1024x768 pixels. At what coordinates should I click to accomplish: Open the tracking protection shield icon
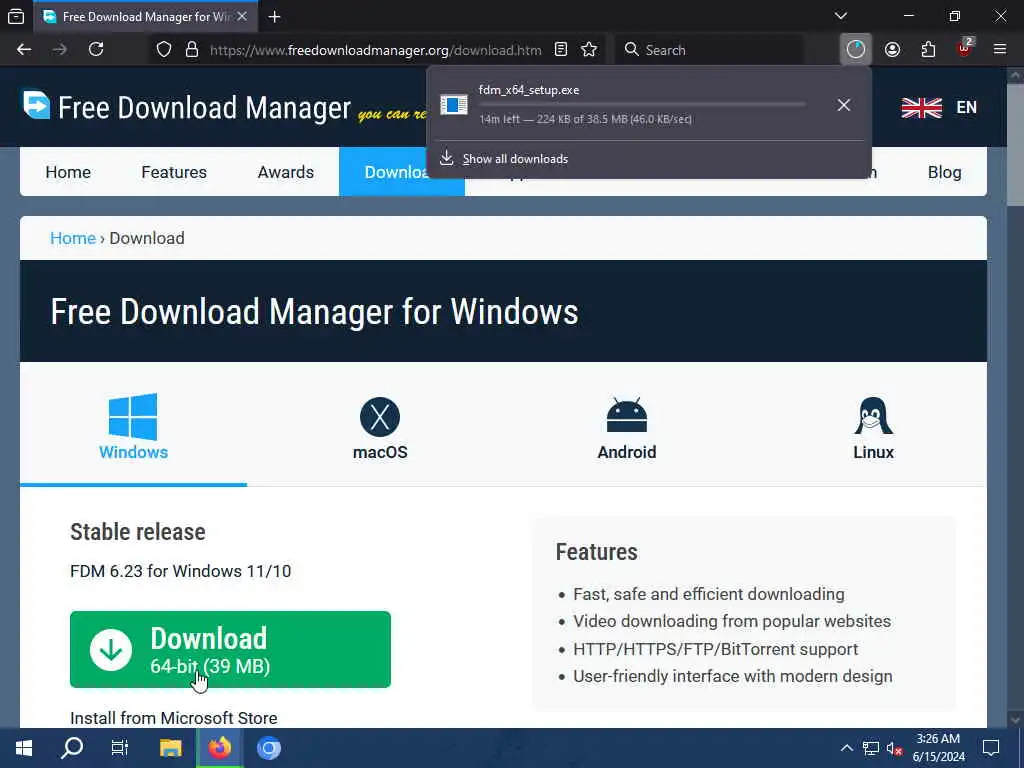[164, 50]
